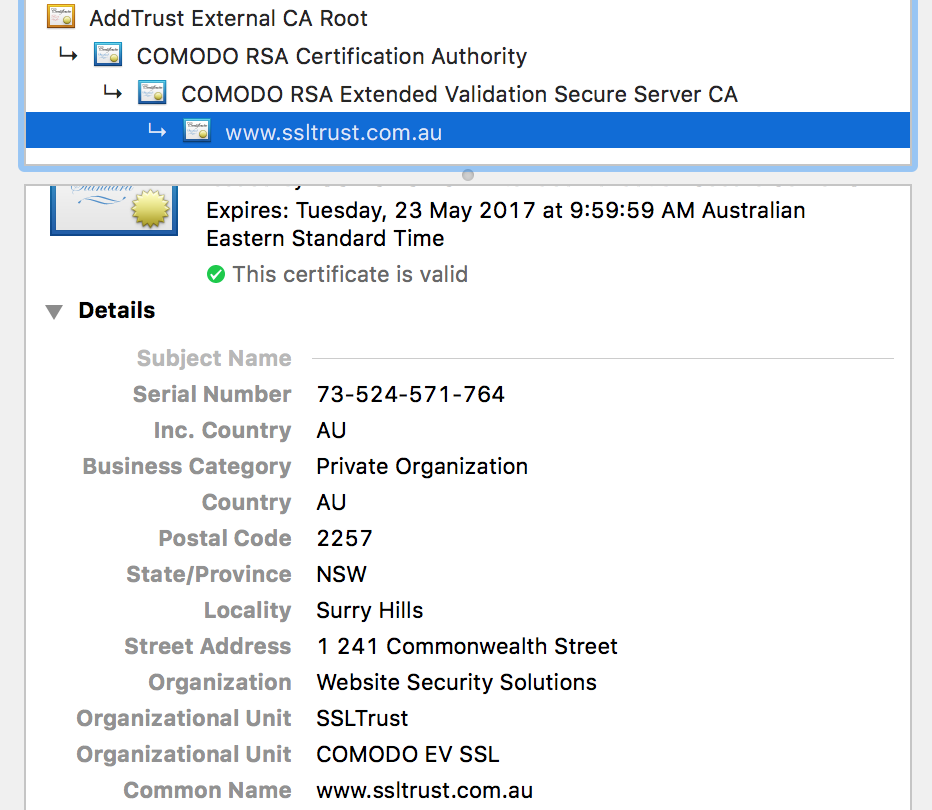Screen dimensions: 932x810
Task: Click locality value Surry Hills
Action: (370, 610)
